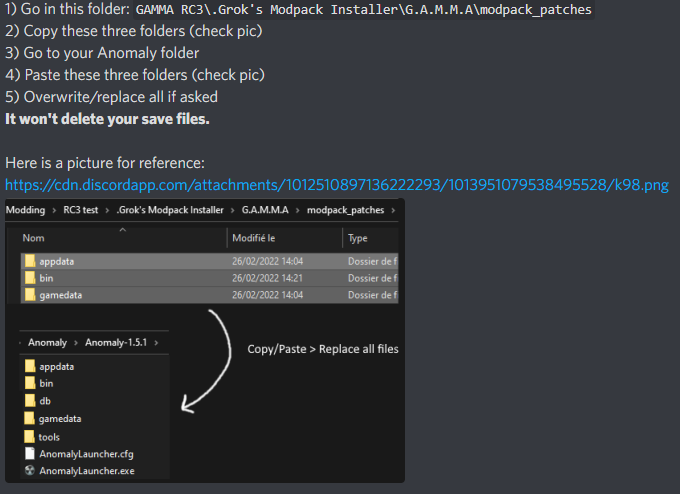Click the tools folder icon
Viewport: 680px width, 494px height.
tap(29, 436)
